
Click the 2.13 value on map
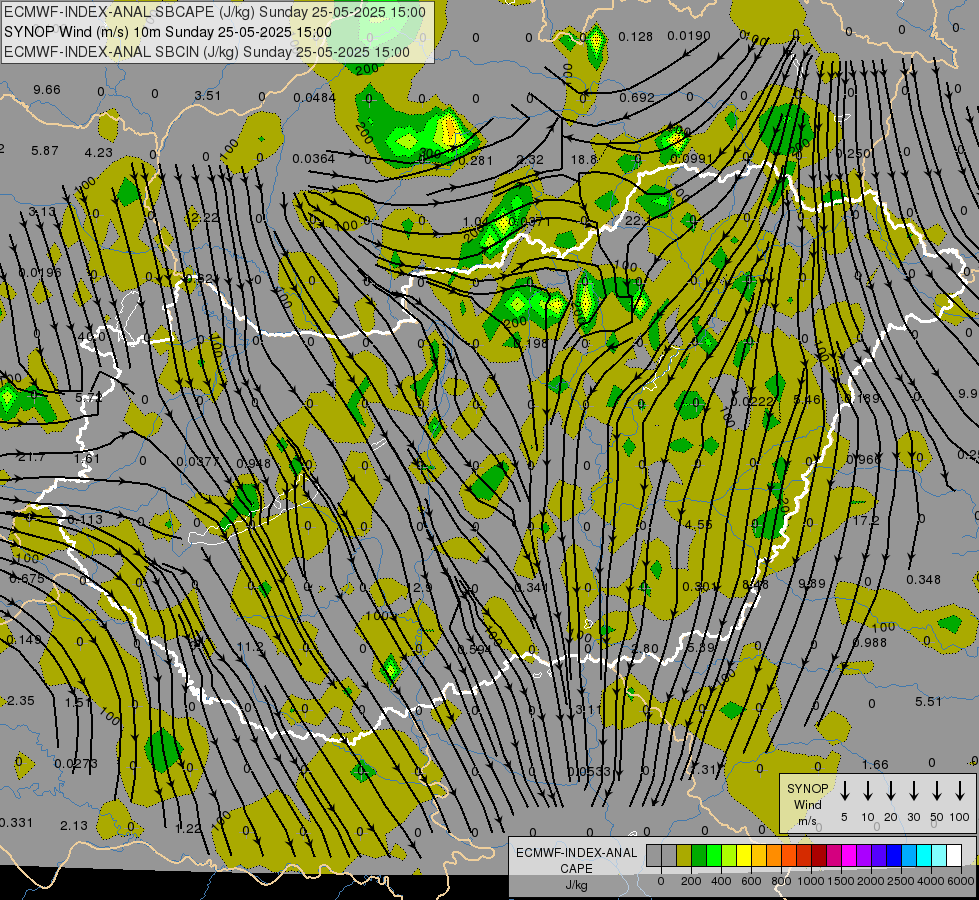[74, 826]
